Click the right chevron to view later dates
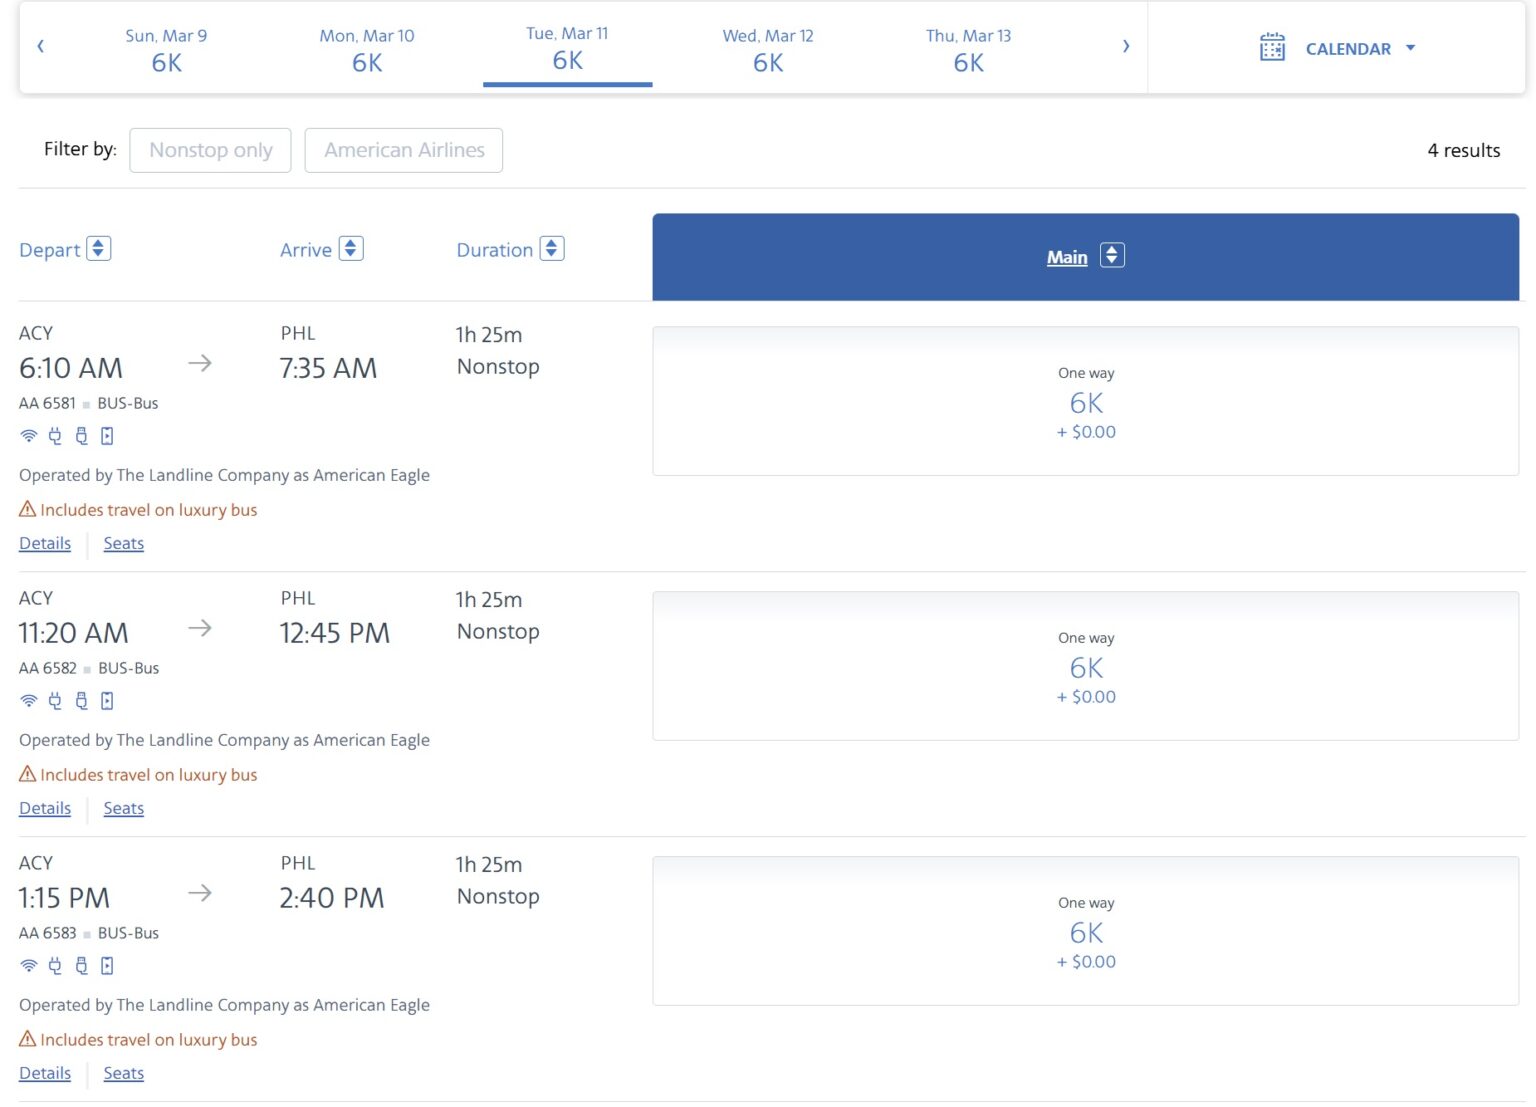Viewport: 1536px width, 1107px height. (1126, 46)
